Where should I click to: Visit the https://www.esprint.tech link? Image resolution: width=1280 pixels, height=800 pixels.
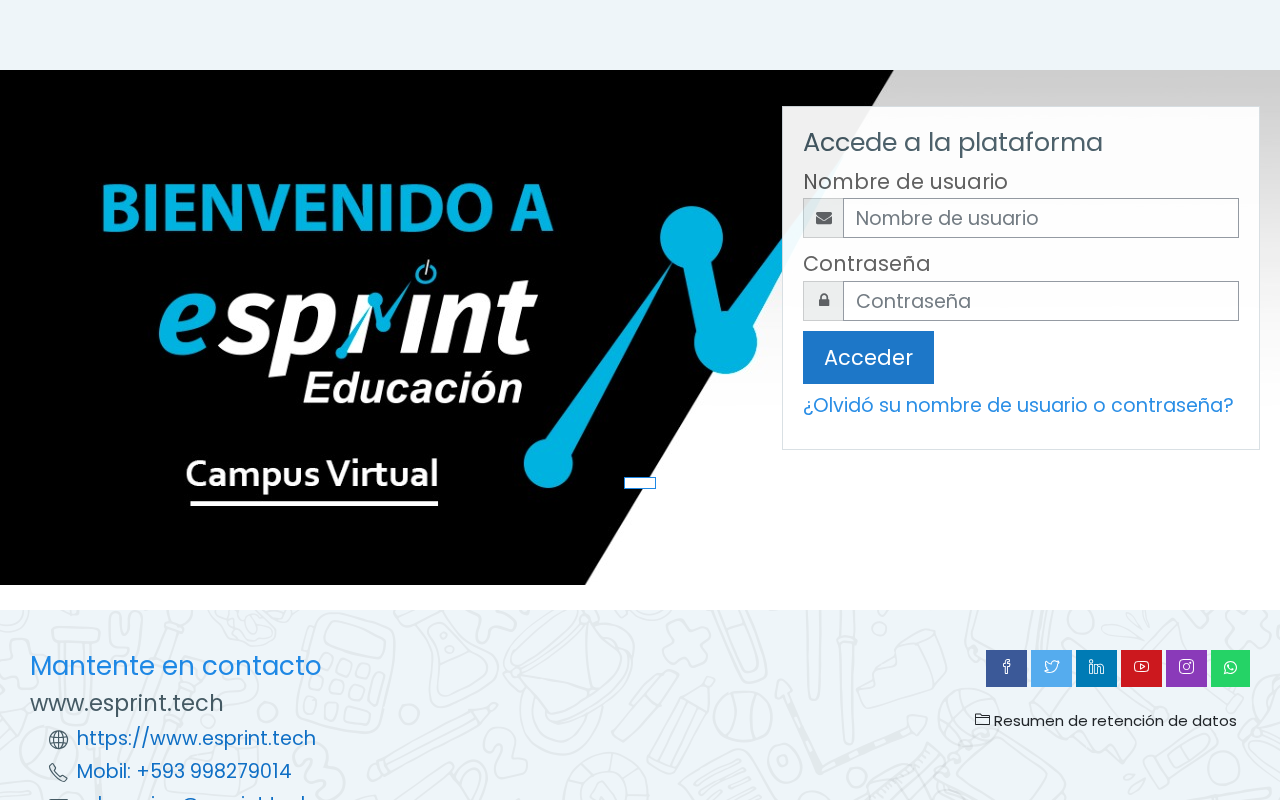[x=196, y=739]
